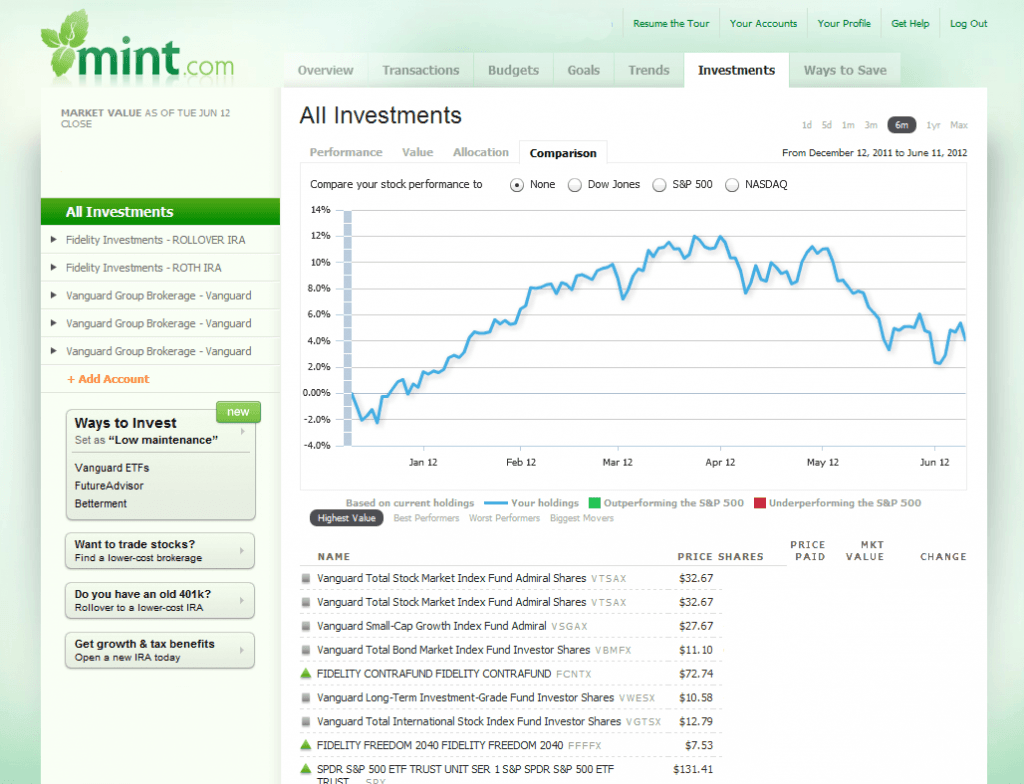Image resolution: width=1024 pixels, height=784 pixels.
Task: Open the Ways to Save tab
Action: pyautogui.click(x=845, y=71)
